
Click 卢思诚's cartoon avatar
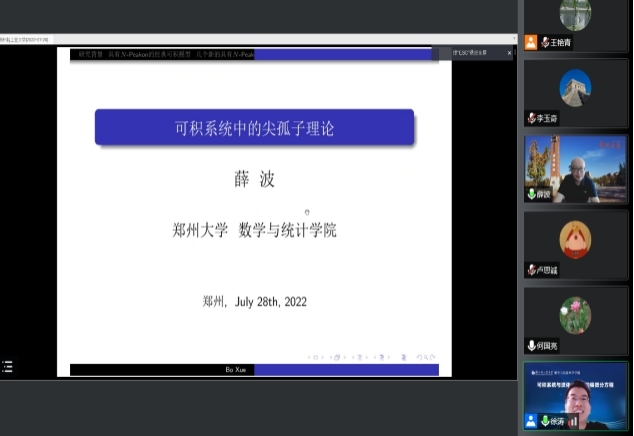(575, 239)
